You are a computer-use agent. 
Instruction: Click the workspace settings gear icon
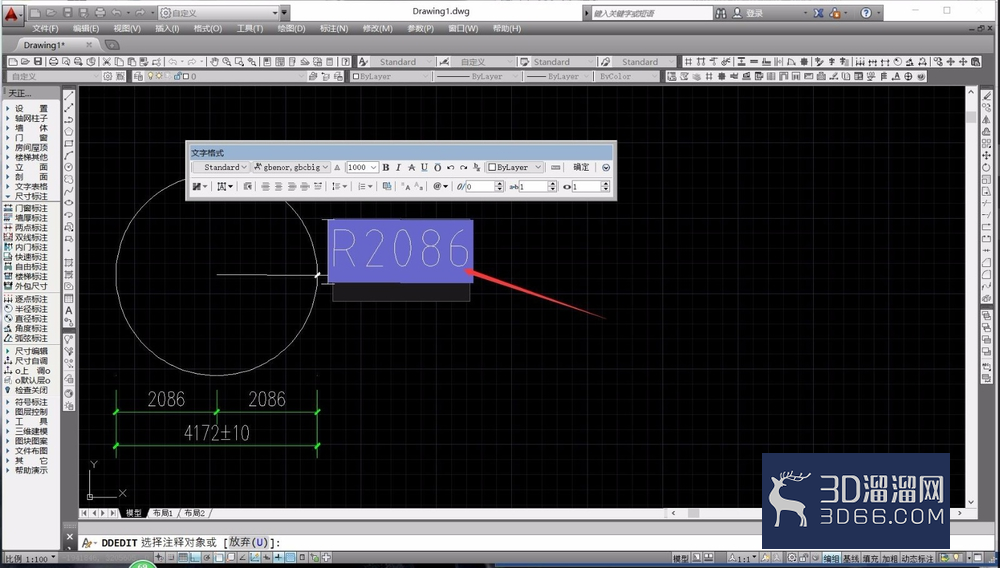107,76
